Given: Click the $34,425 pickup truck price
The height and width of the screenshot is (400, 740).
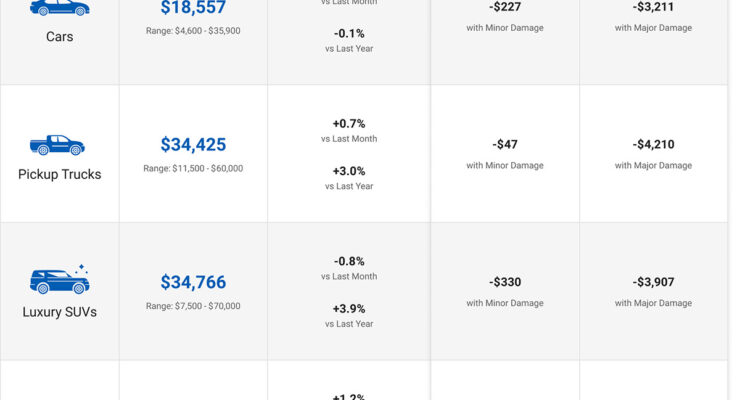Looking at the screenshot, I should point(193,145).
